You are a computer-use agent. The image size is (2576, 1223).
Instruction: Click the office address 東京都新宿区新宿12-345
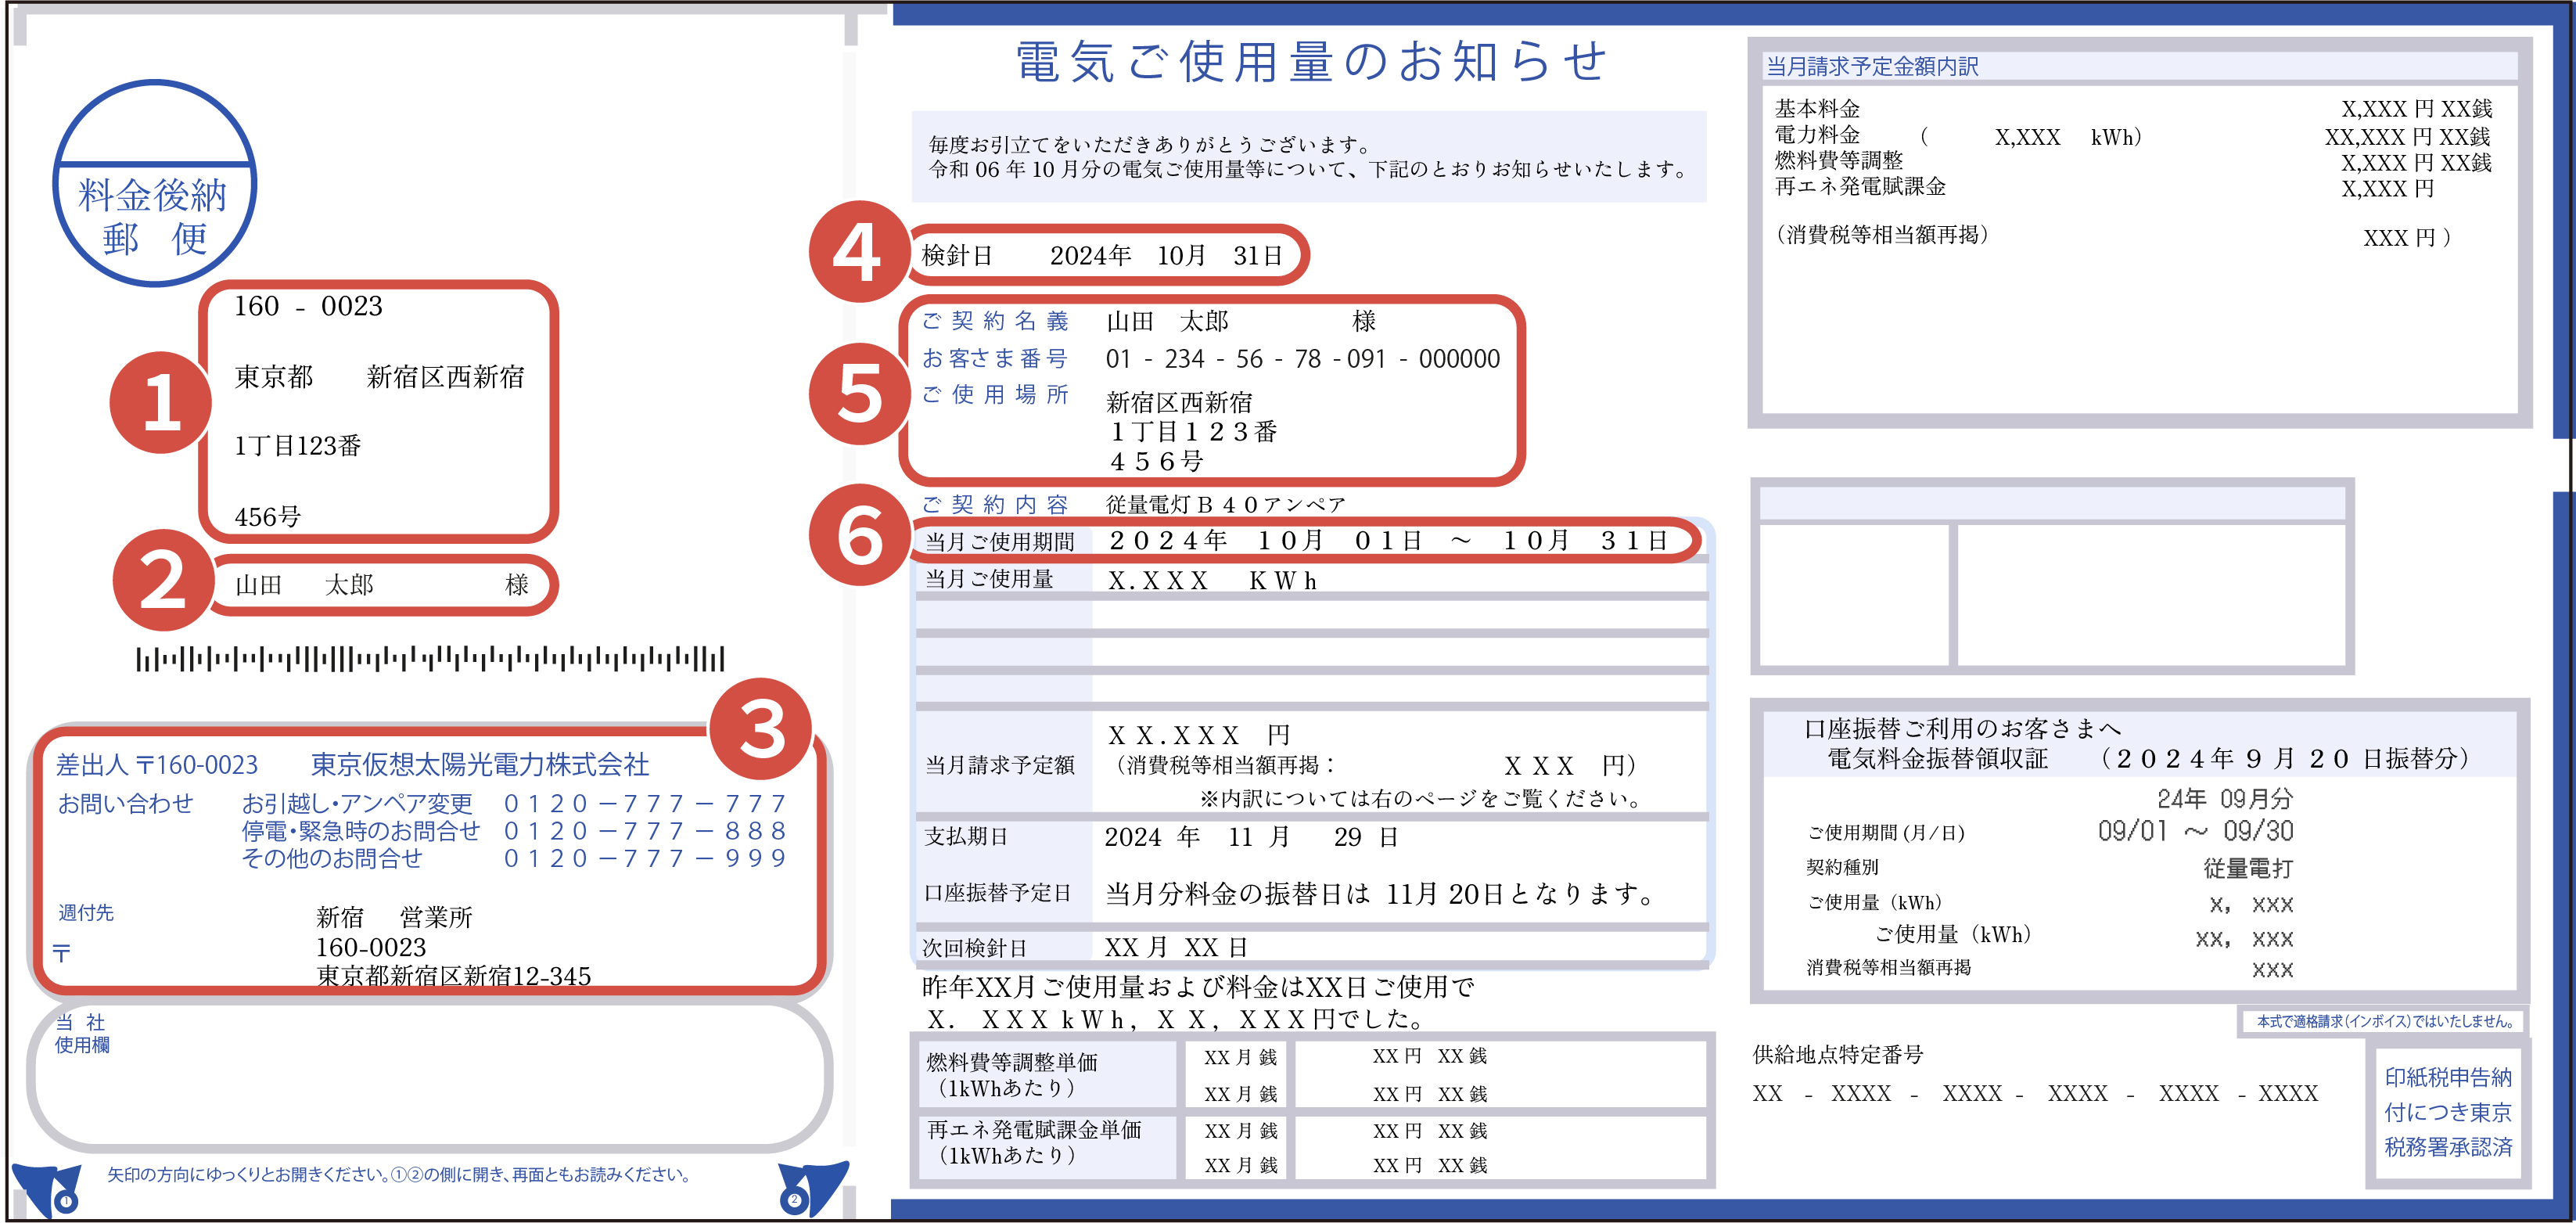coord(454,976)
